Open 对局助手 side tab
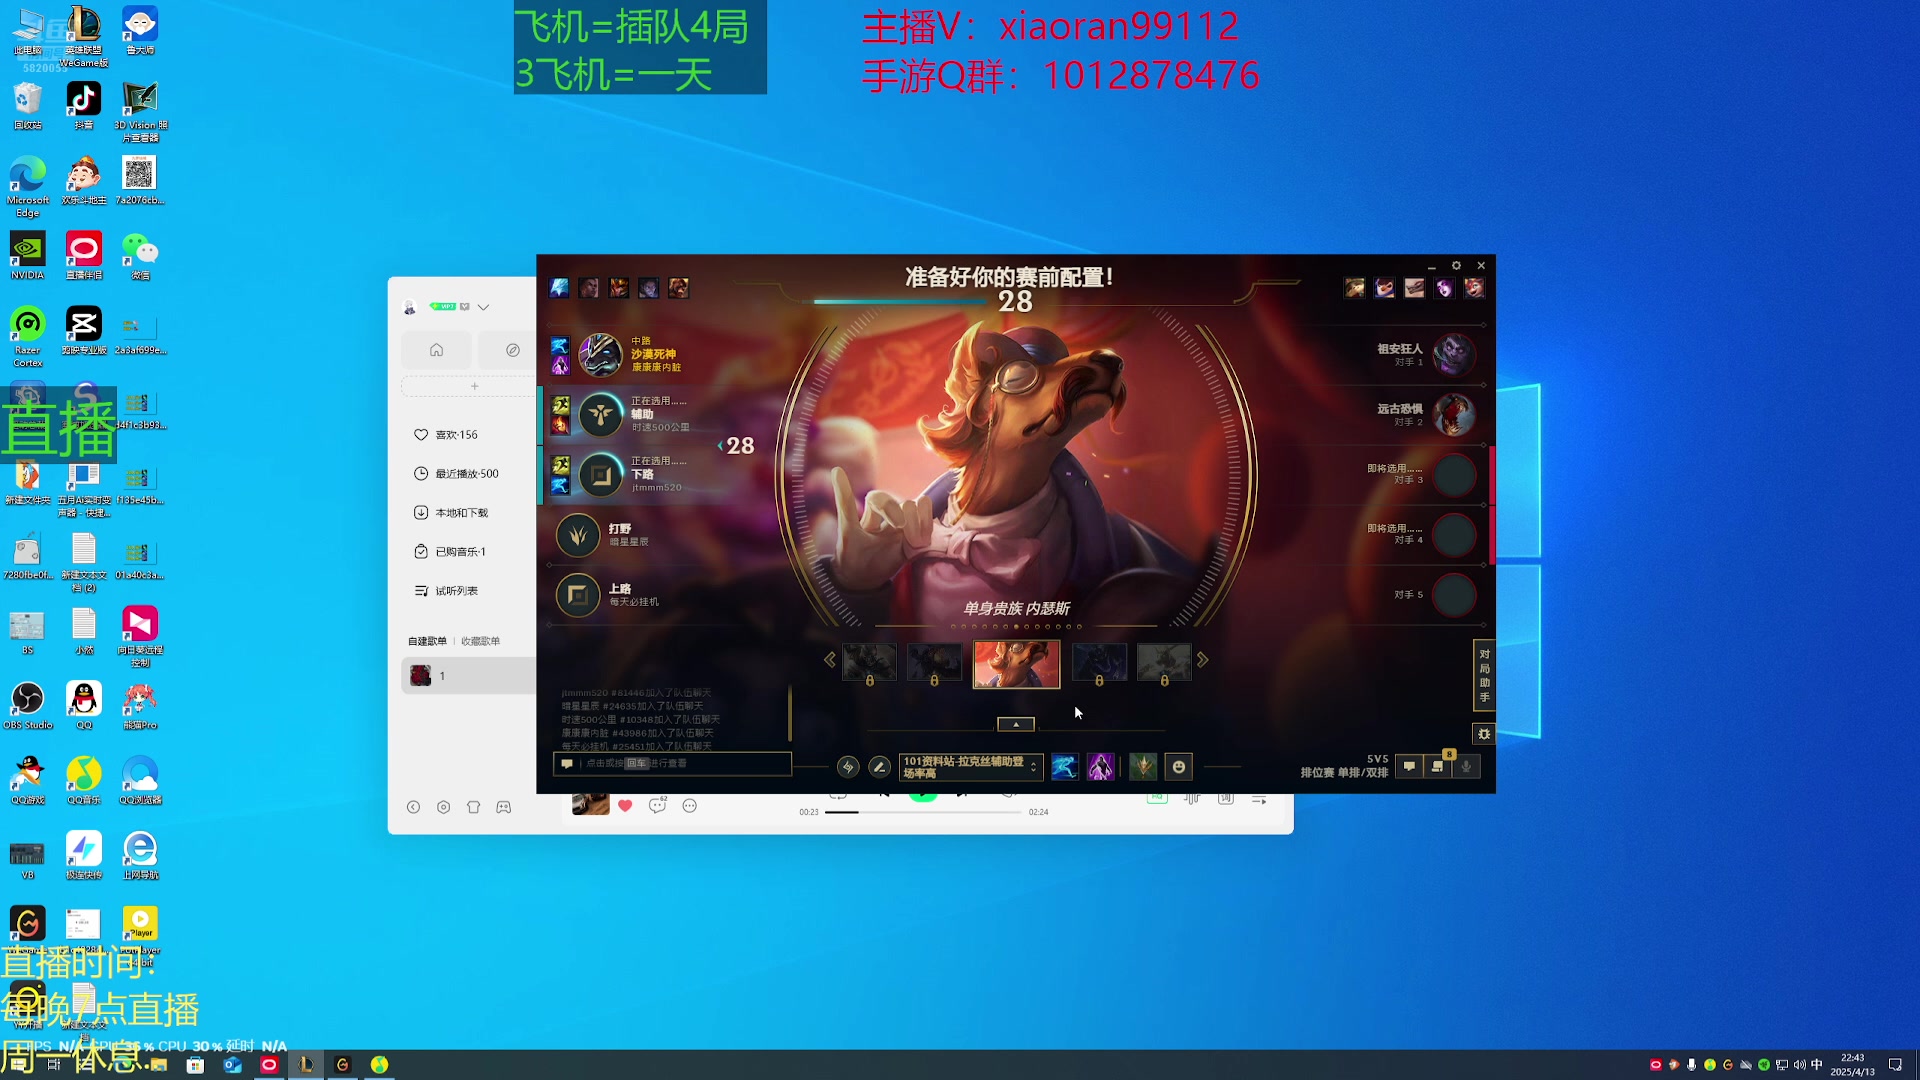 click(x=1484, y=676)
